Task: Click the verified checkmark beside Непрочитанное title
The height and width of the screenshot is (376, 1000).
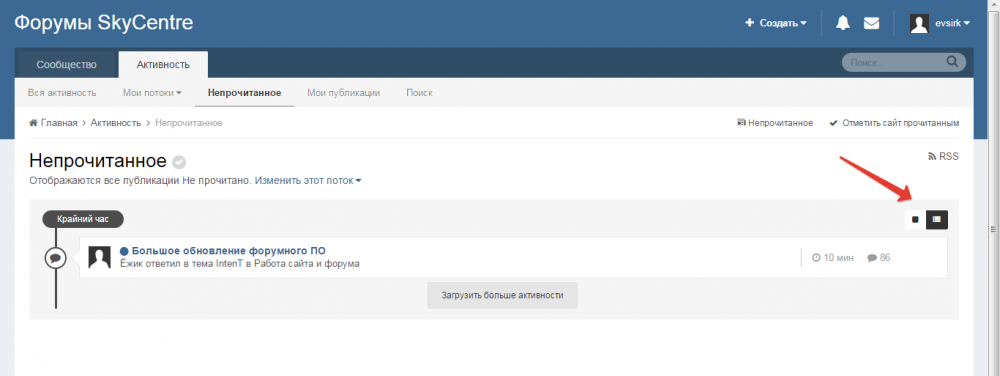Action: point(179,162)
